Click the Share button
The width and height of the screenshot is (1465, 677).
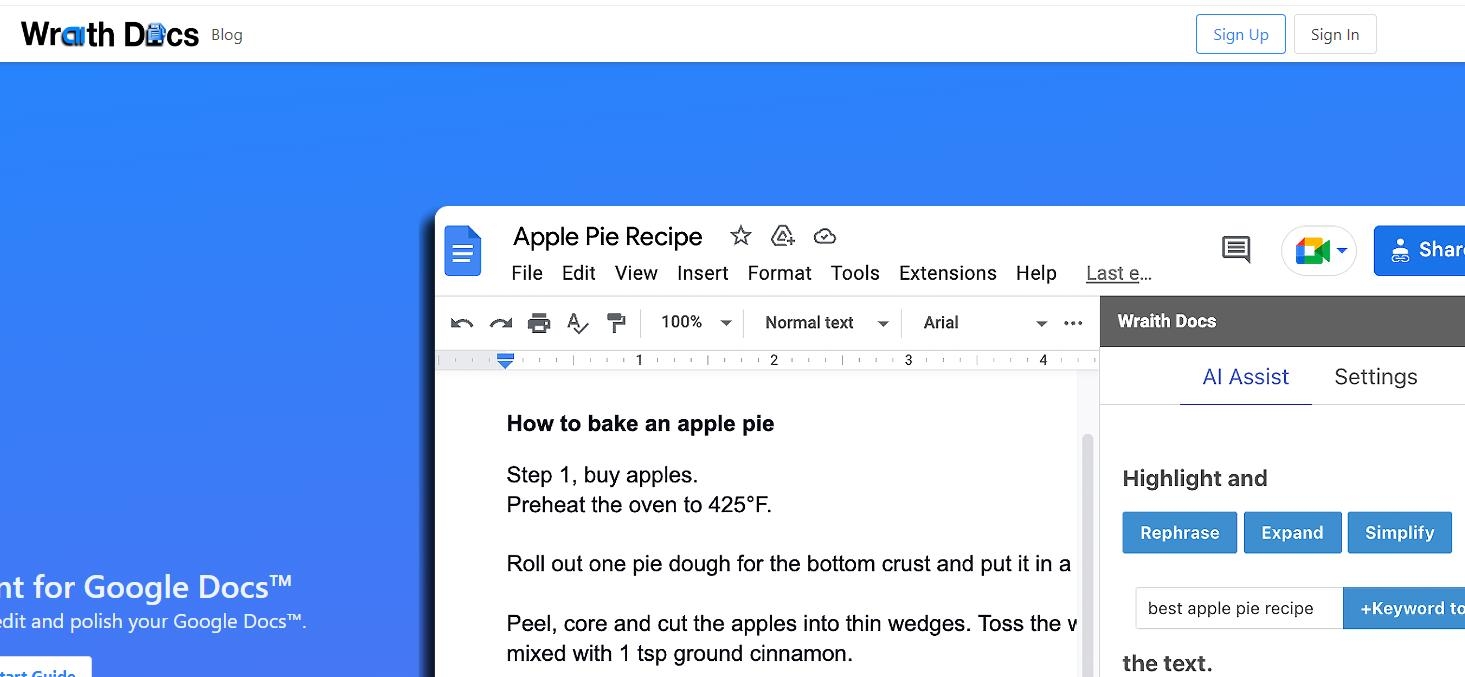[x=1419, y=250]
